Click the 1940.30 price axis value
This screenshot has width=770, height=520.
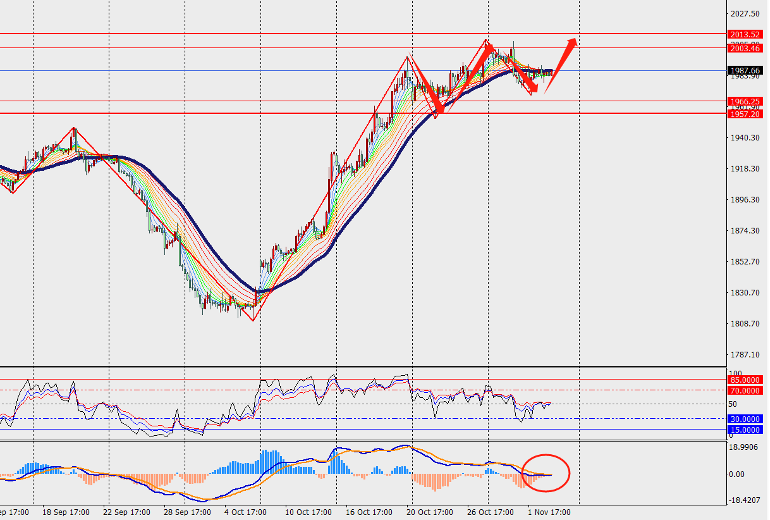[x=745, y=138]
